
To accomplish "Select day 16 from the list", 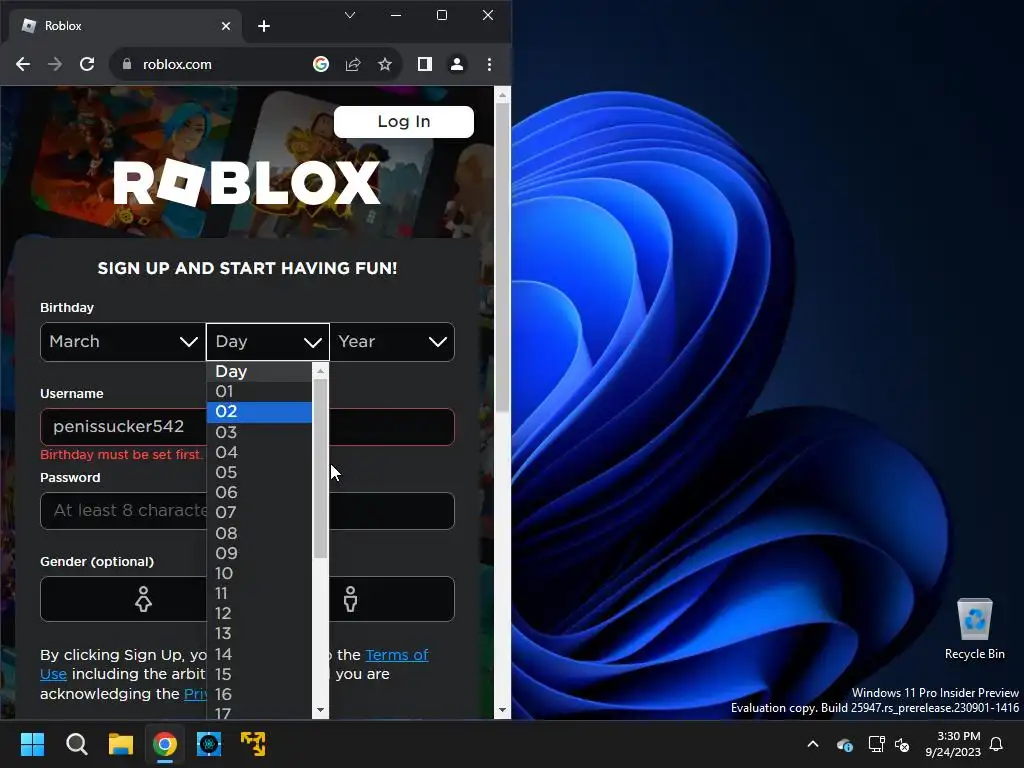I will [259, 694].
